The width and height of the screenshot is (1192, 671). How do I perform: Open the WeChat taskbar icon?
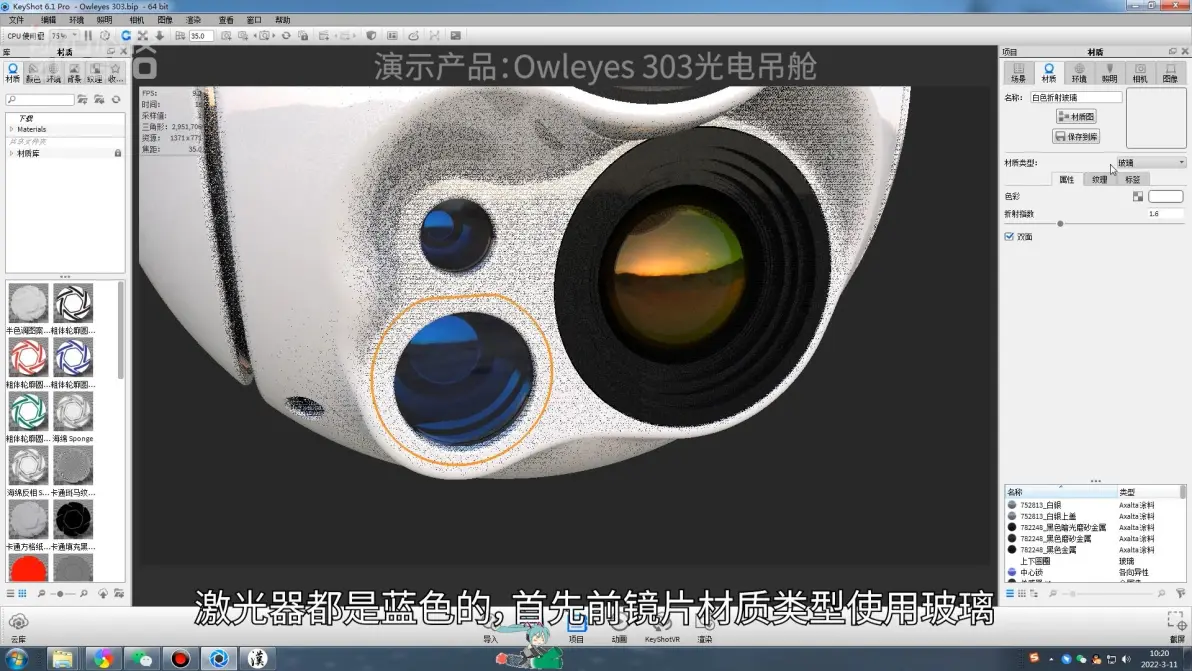(141, 658)
